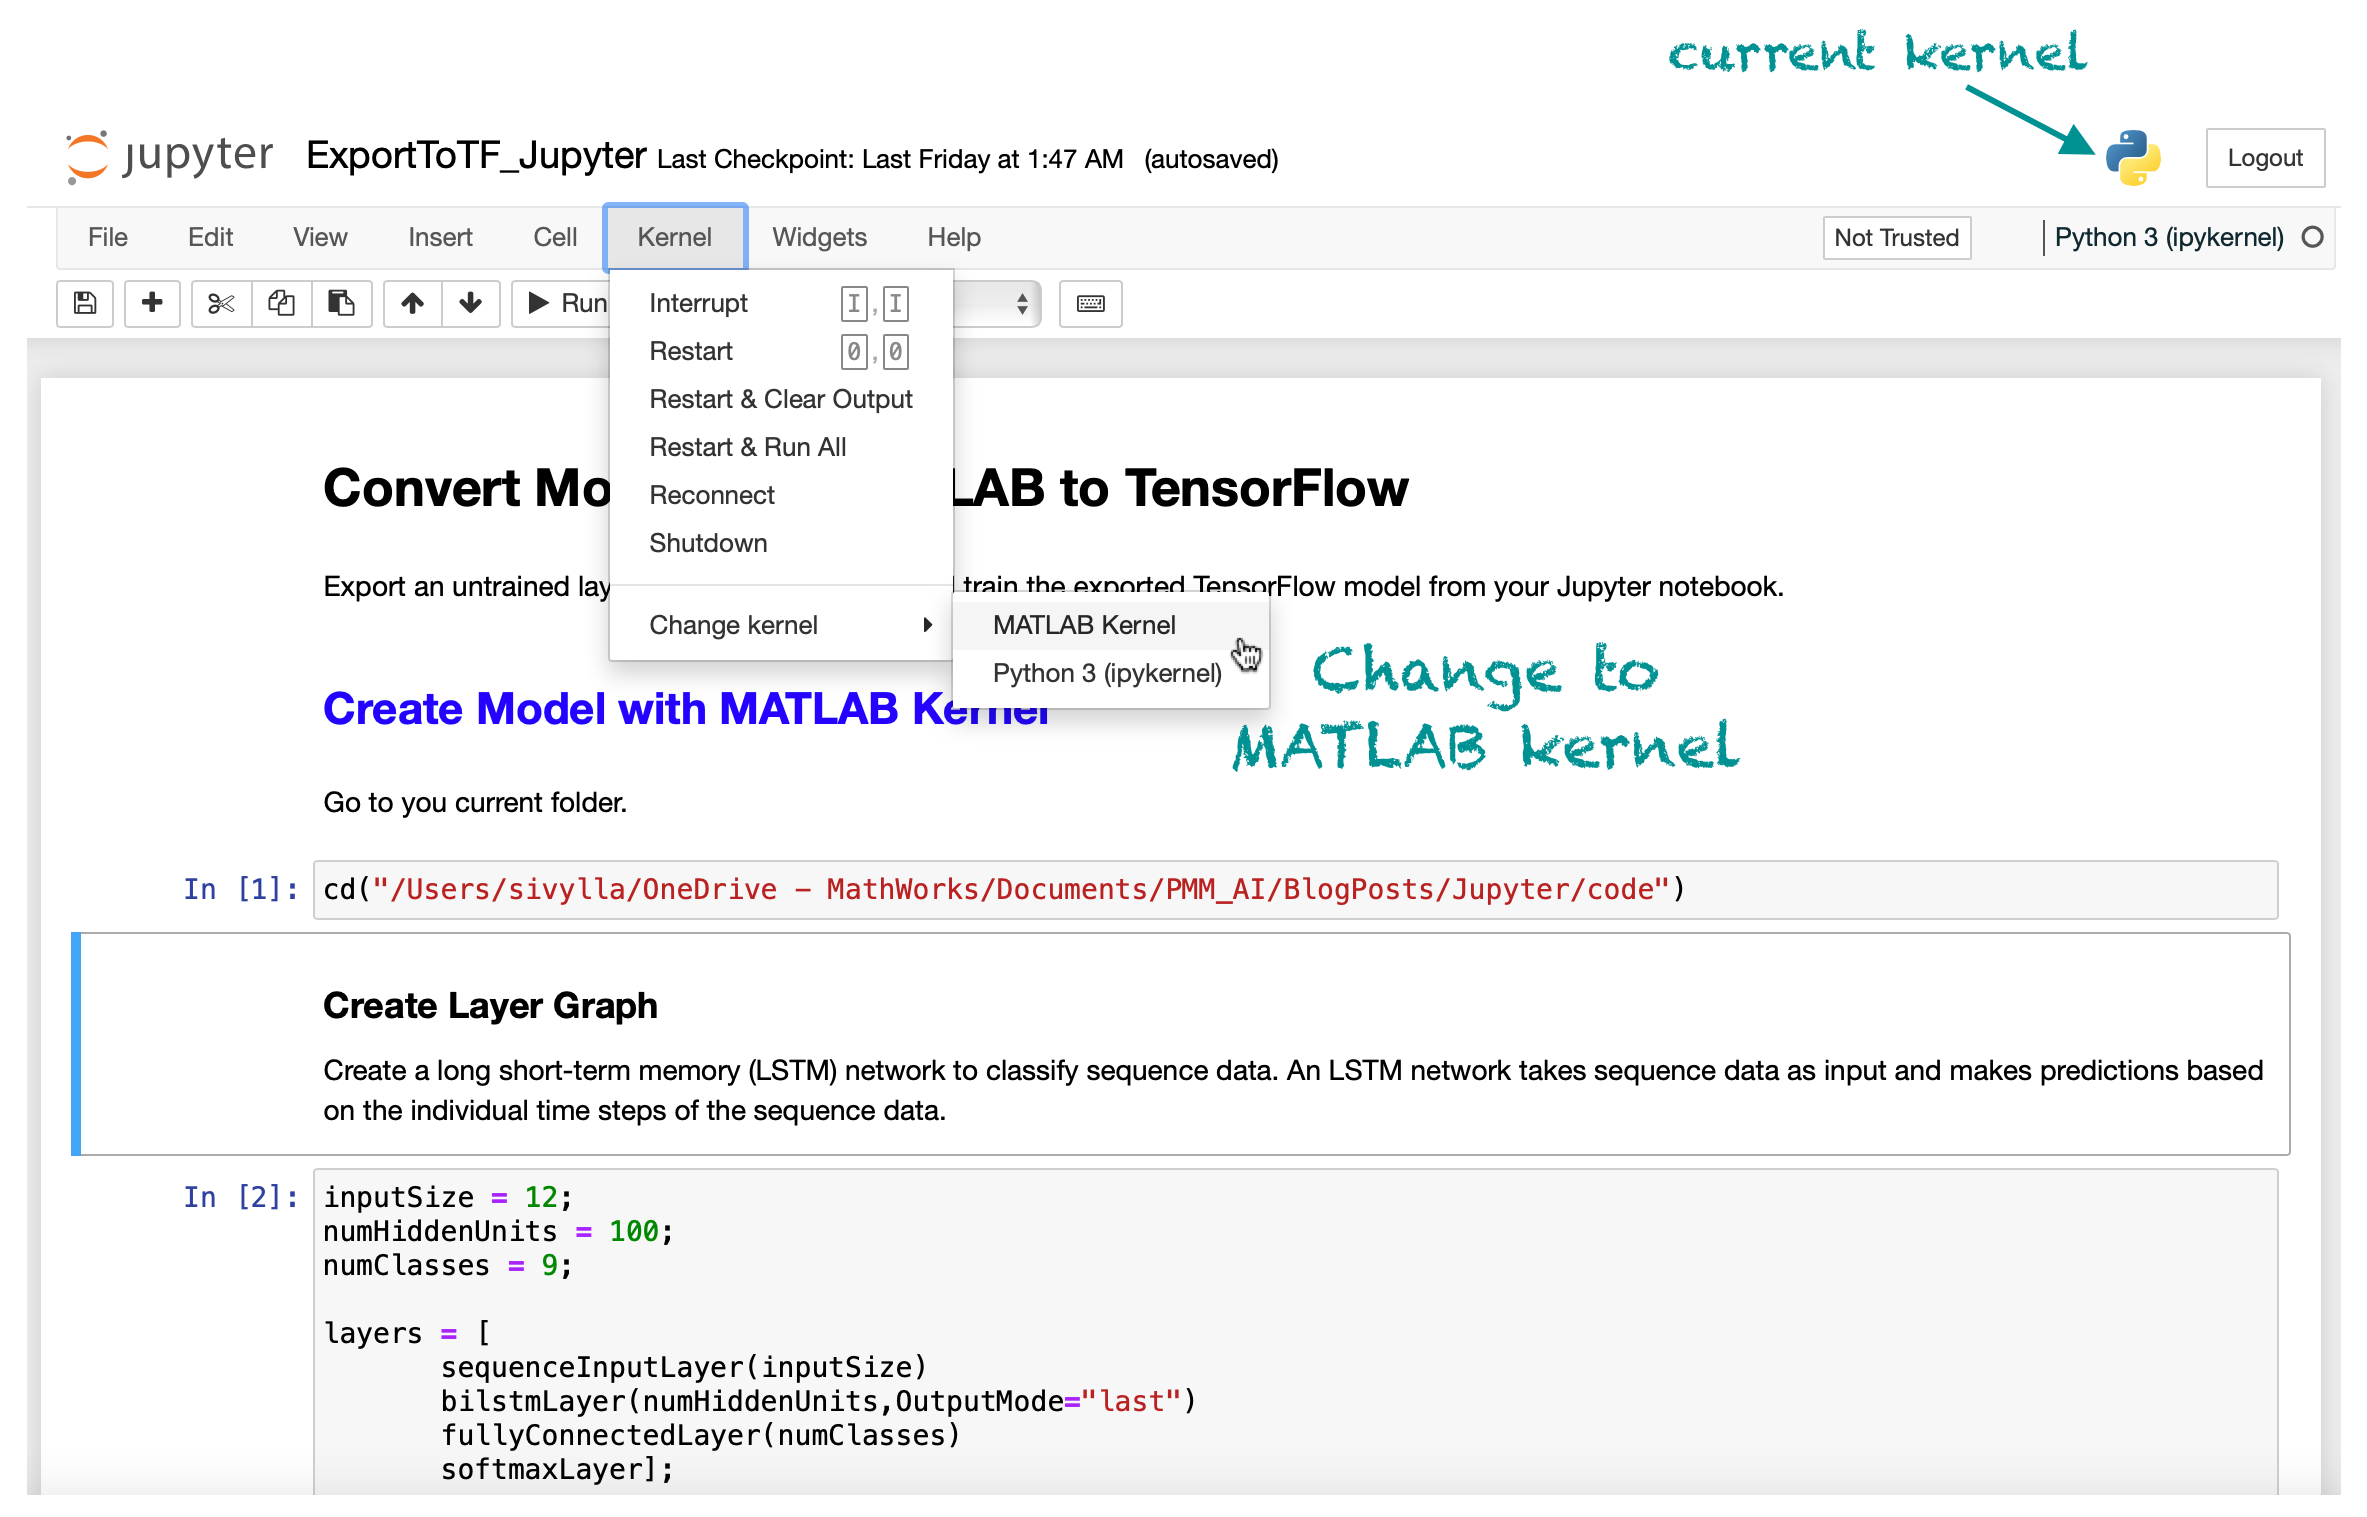Open the View menu
The image size is (2367, 1517).
[320, 237]
